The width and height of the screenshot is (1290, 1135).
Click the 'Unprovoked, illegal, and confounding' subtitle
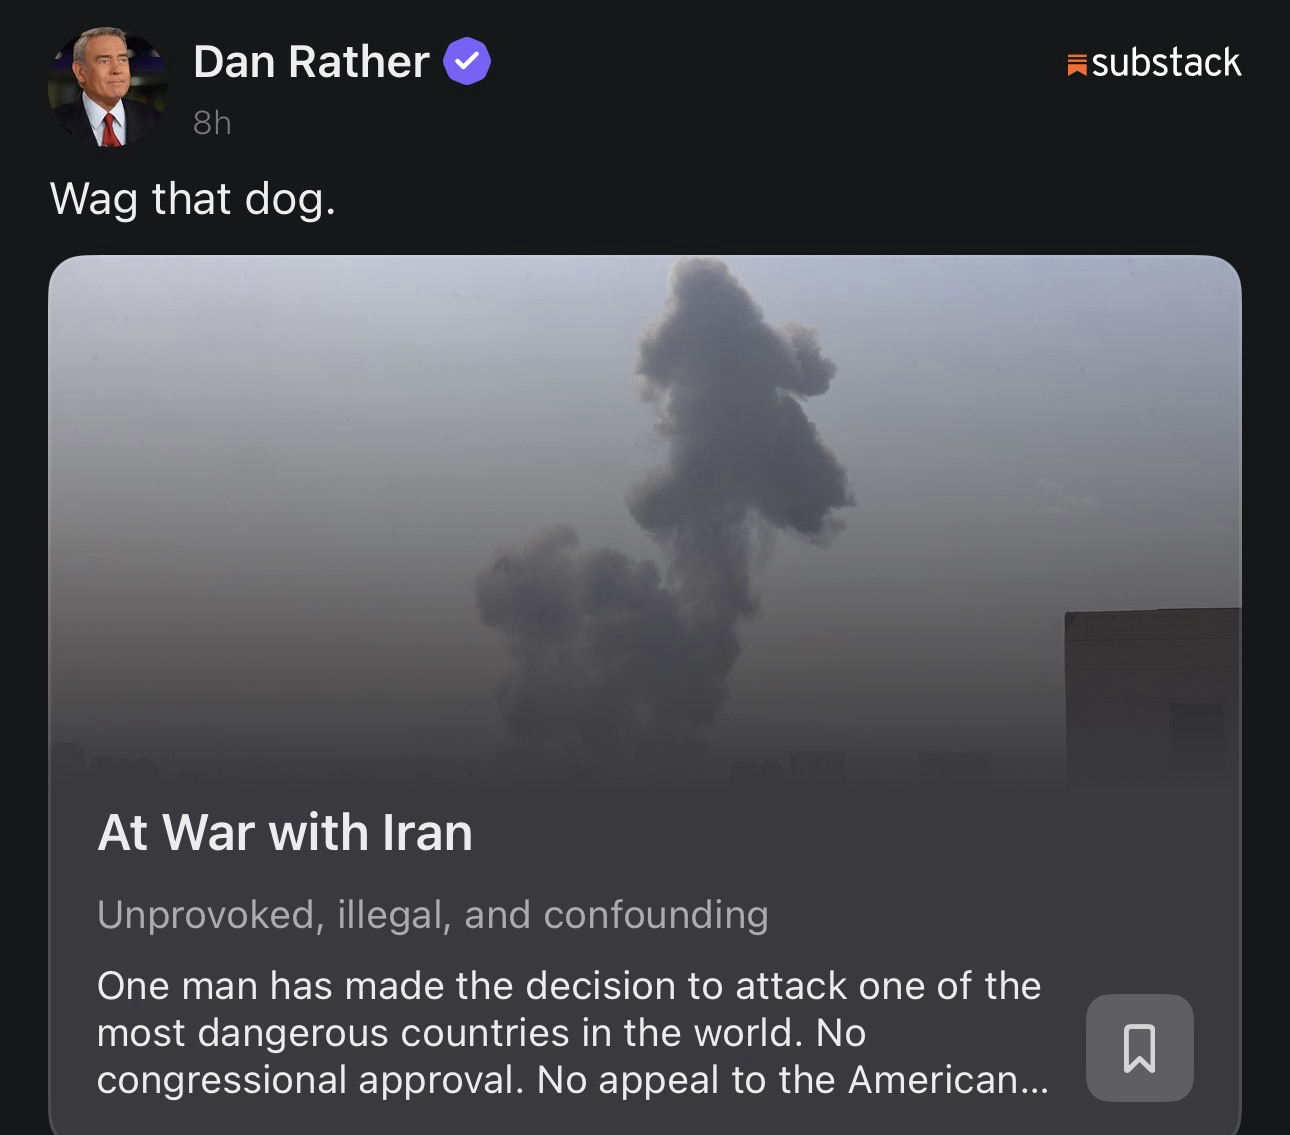pos(433,914)
